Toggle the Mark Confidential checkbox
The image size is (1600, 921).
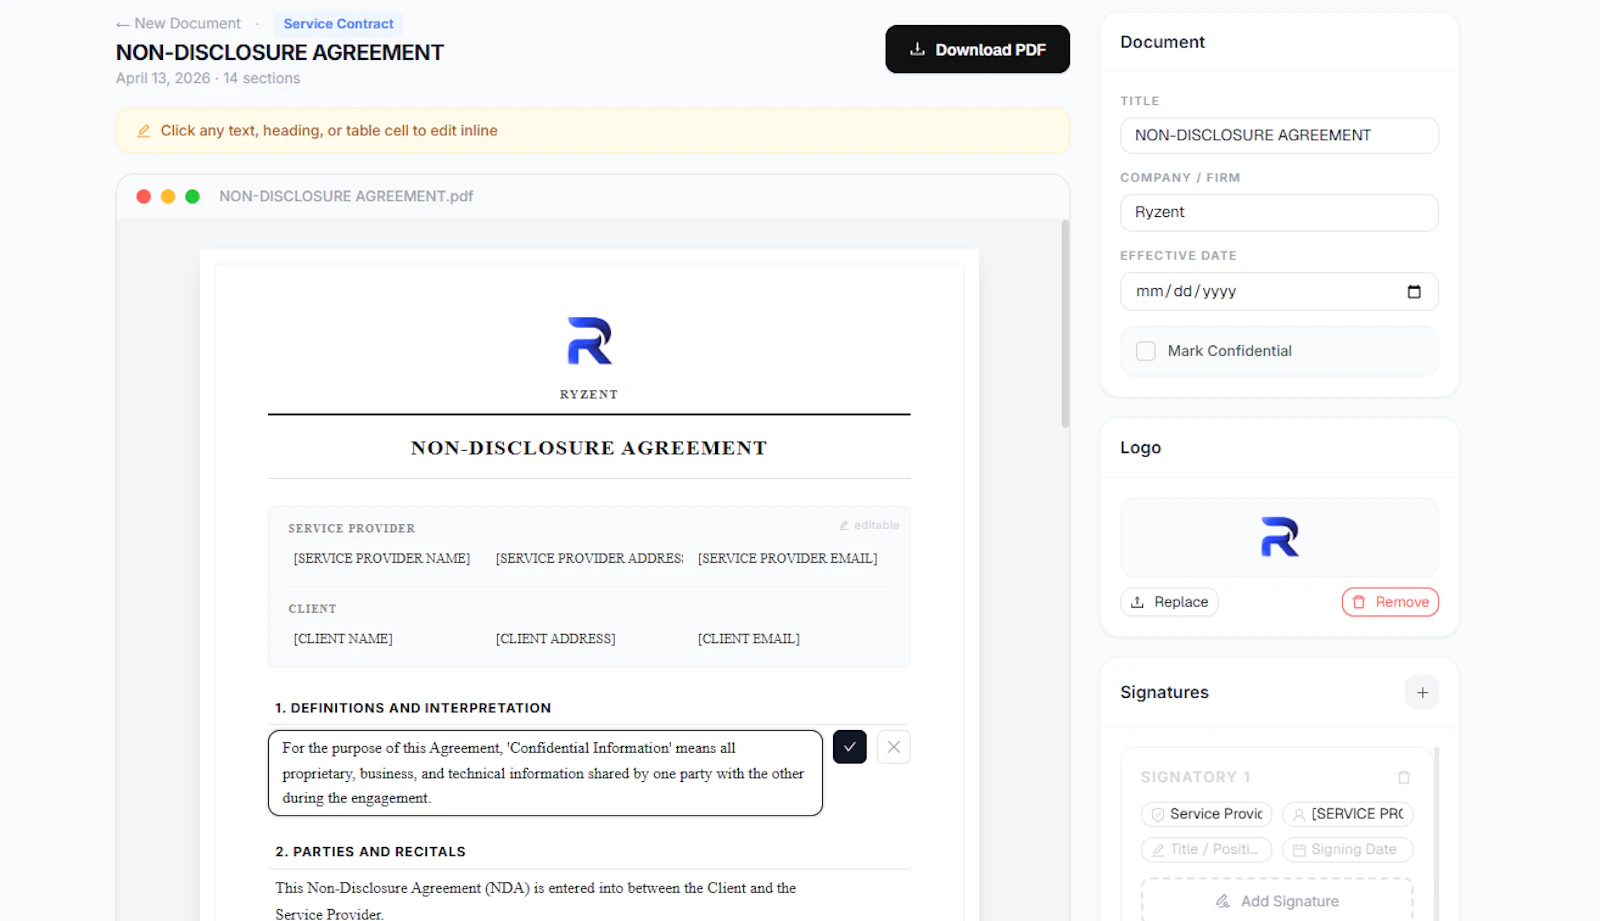pyautogui.click(x=1146, y=351)
